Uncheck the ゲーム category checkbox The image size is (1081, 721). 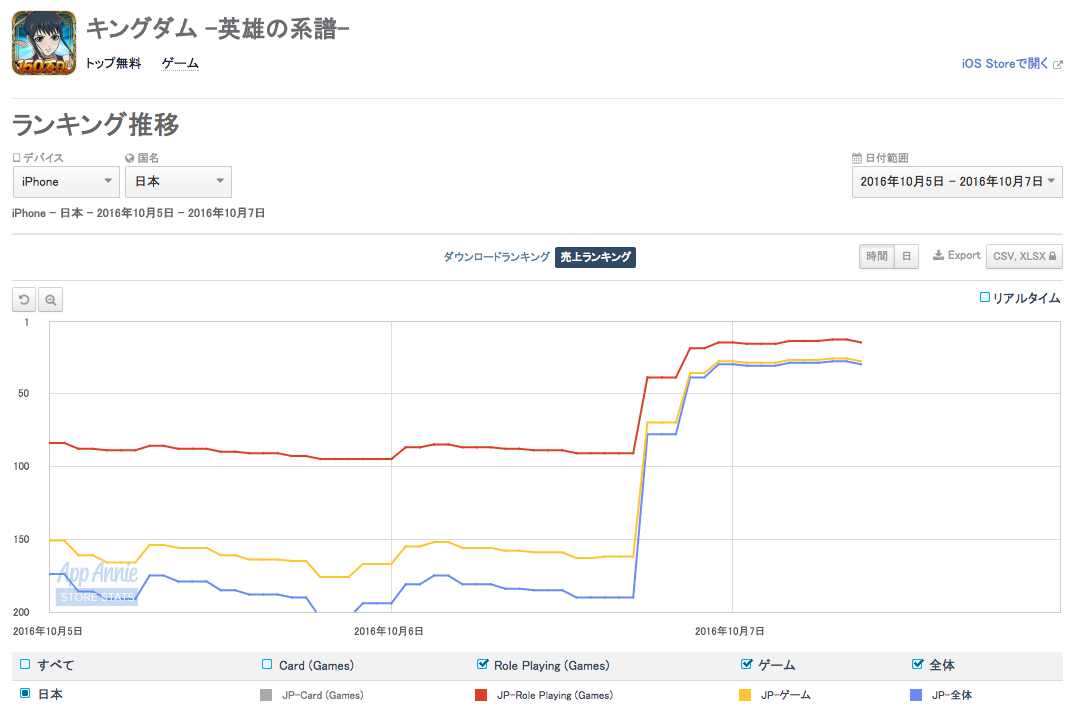[747, 664]
